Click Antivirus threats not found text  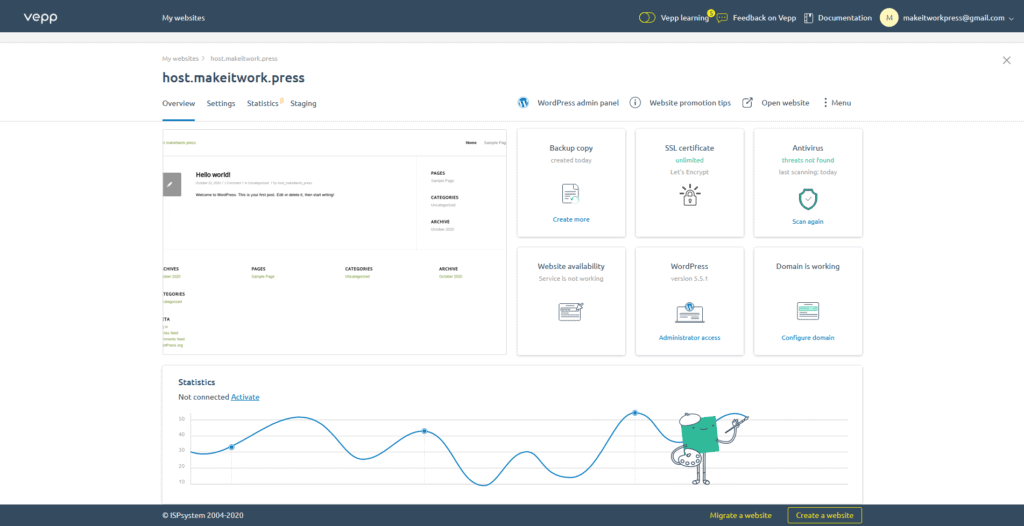pos(808,160)
